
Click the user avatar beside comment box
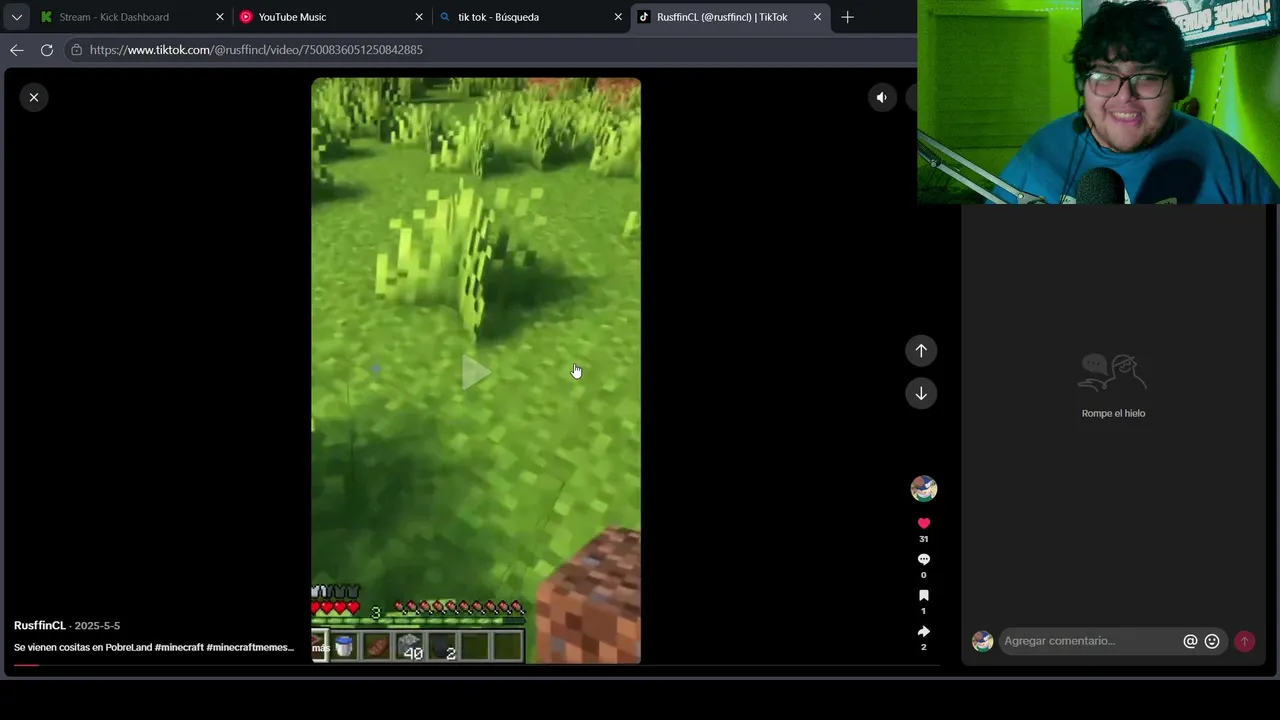[983, 641]
